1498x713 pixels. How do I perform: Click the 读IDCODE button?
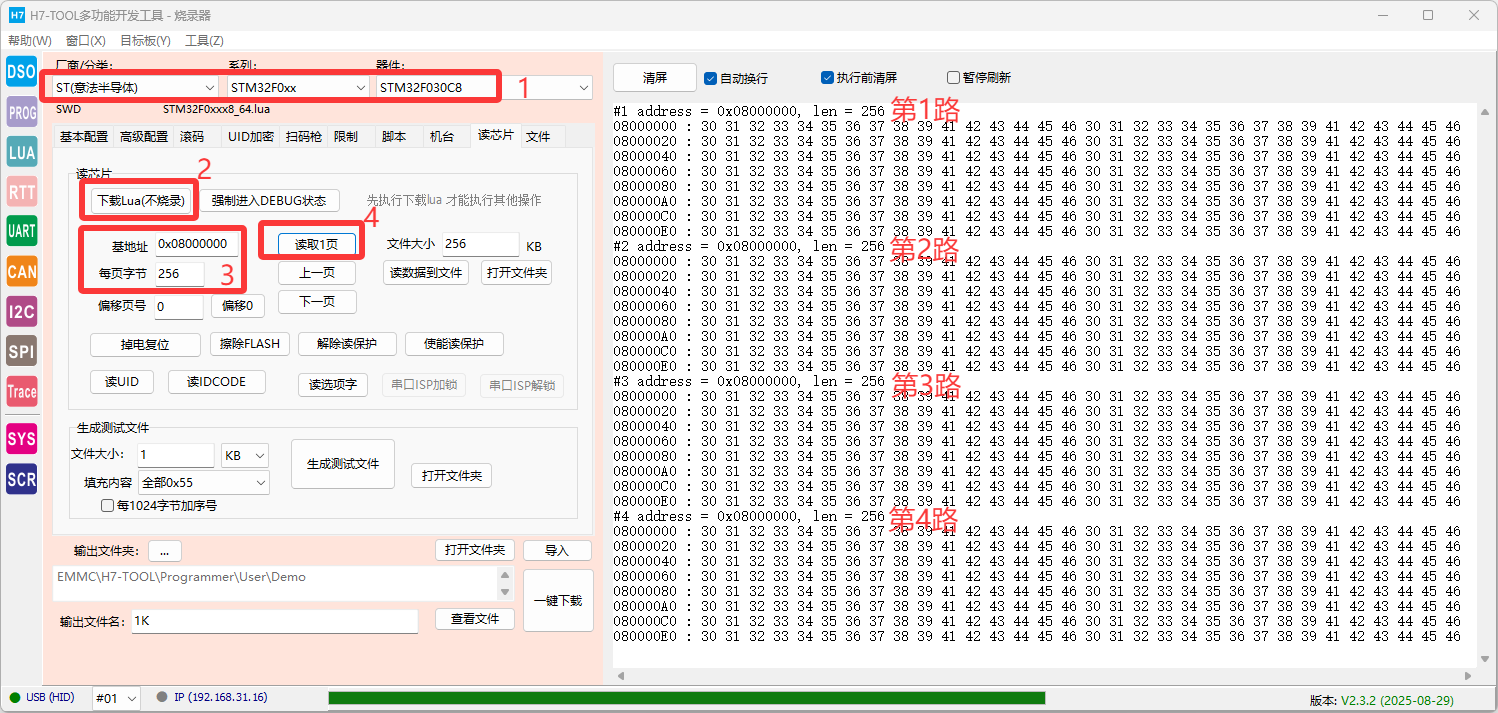pyautogui.click(x=215, y=382)
